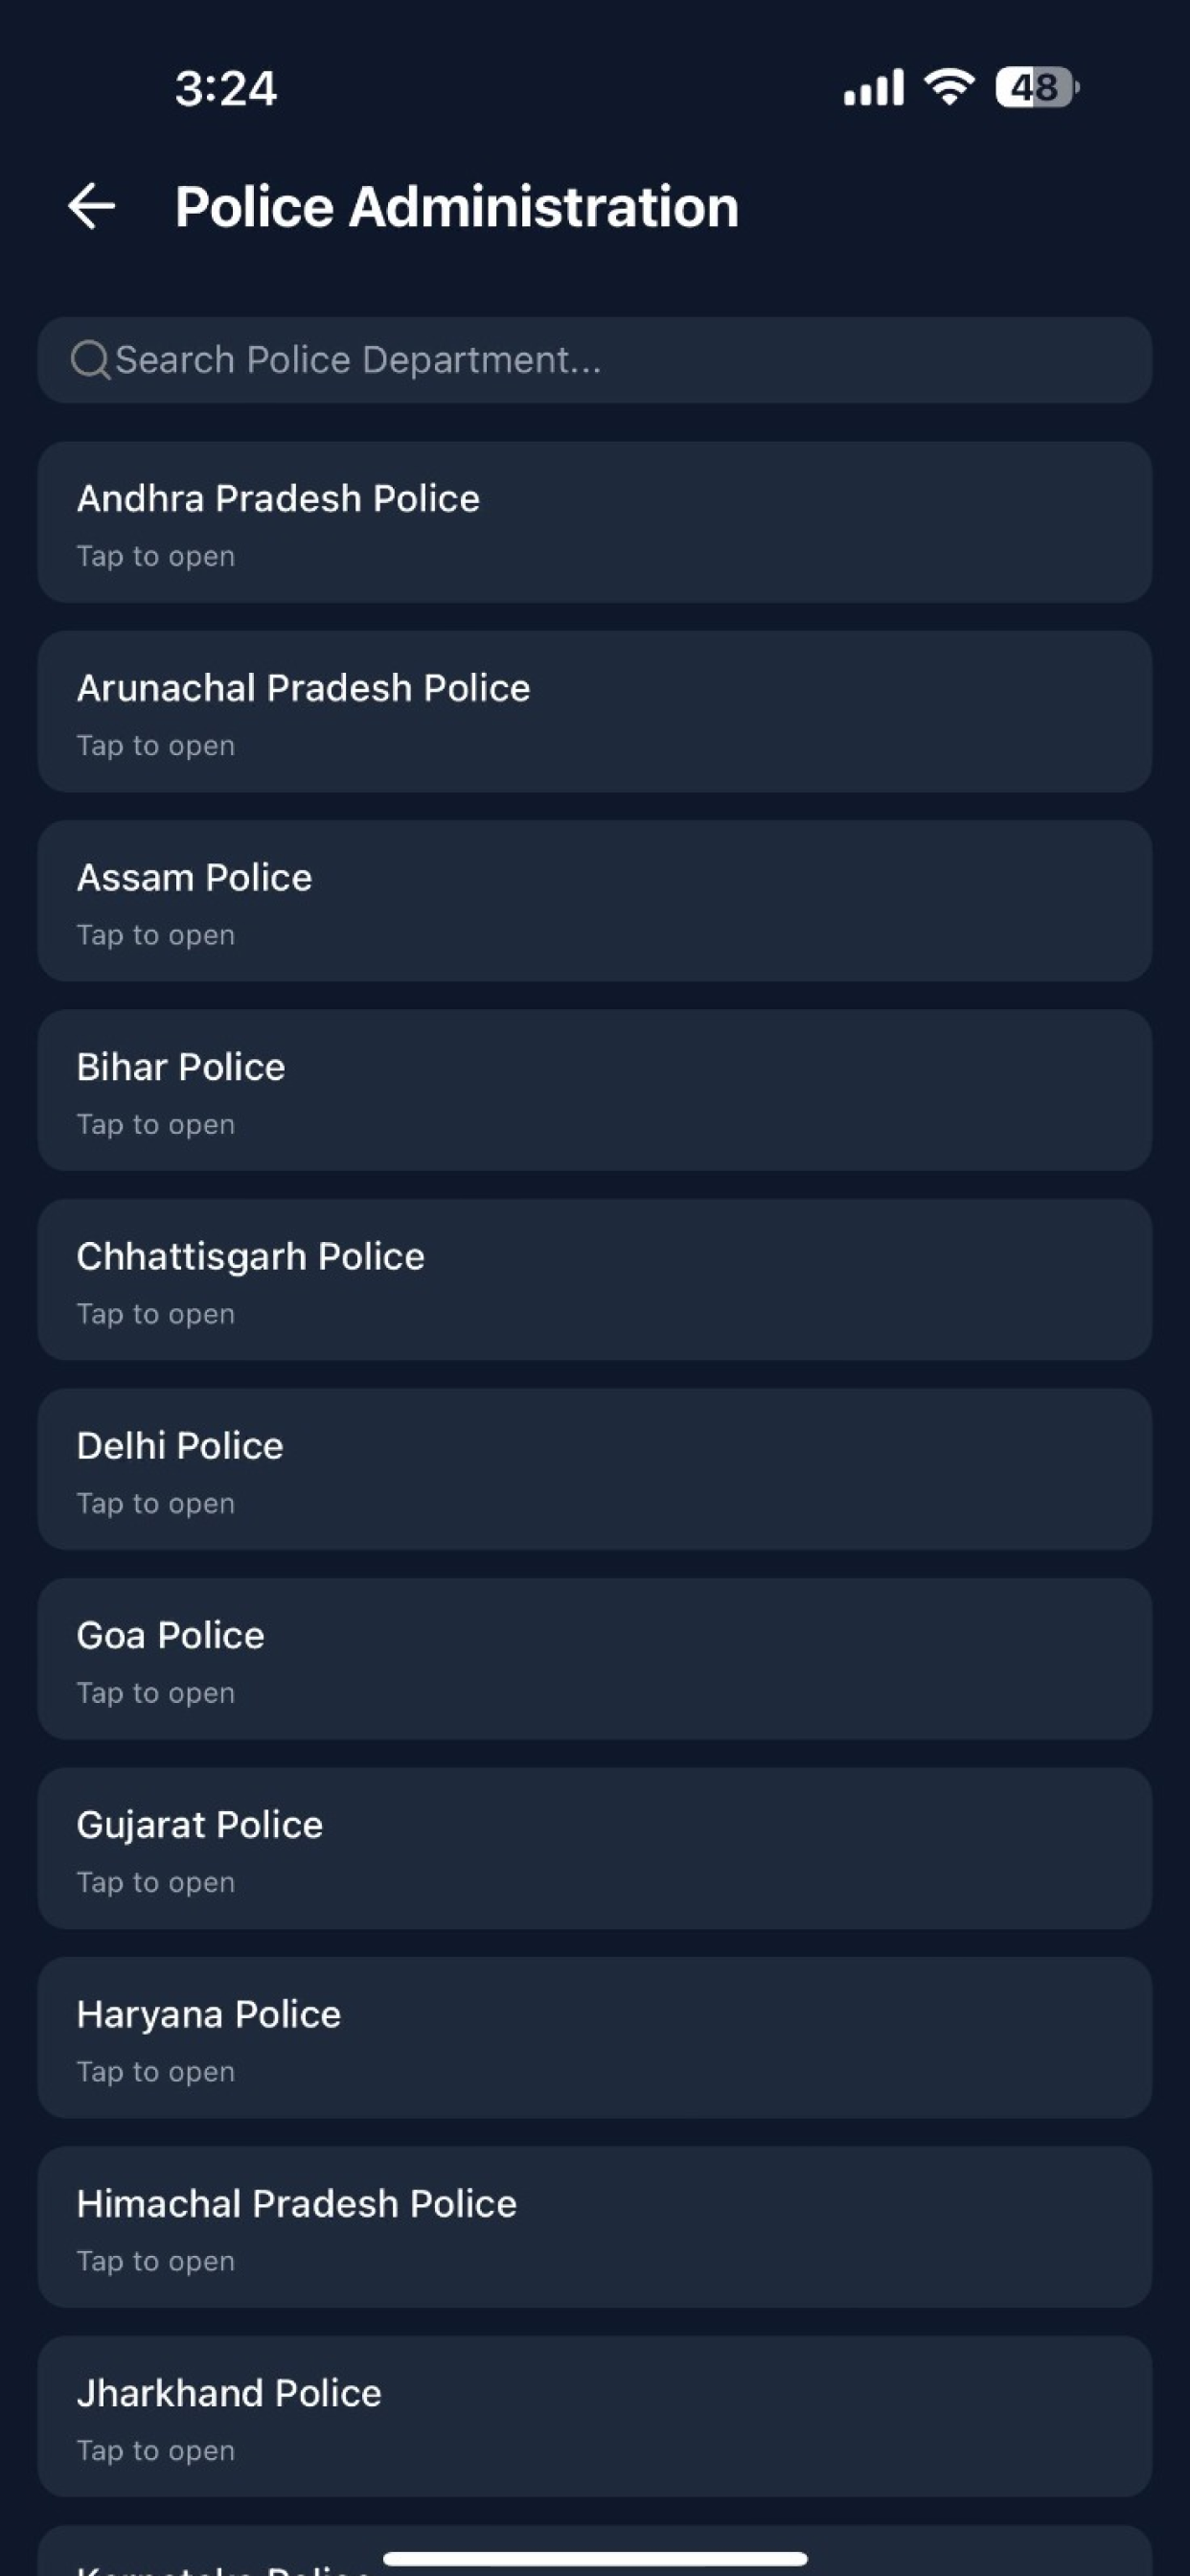Open Andhra Pradesh Police
The width and height of the screenshot is (1190, 2576).
(595, 522)
